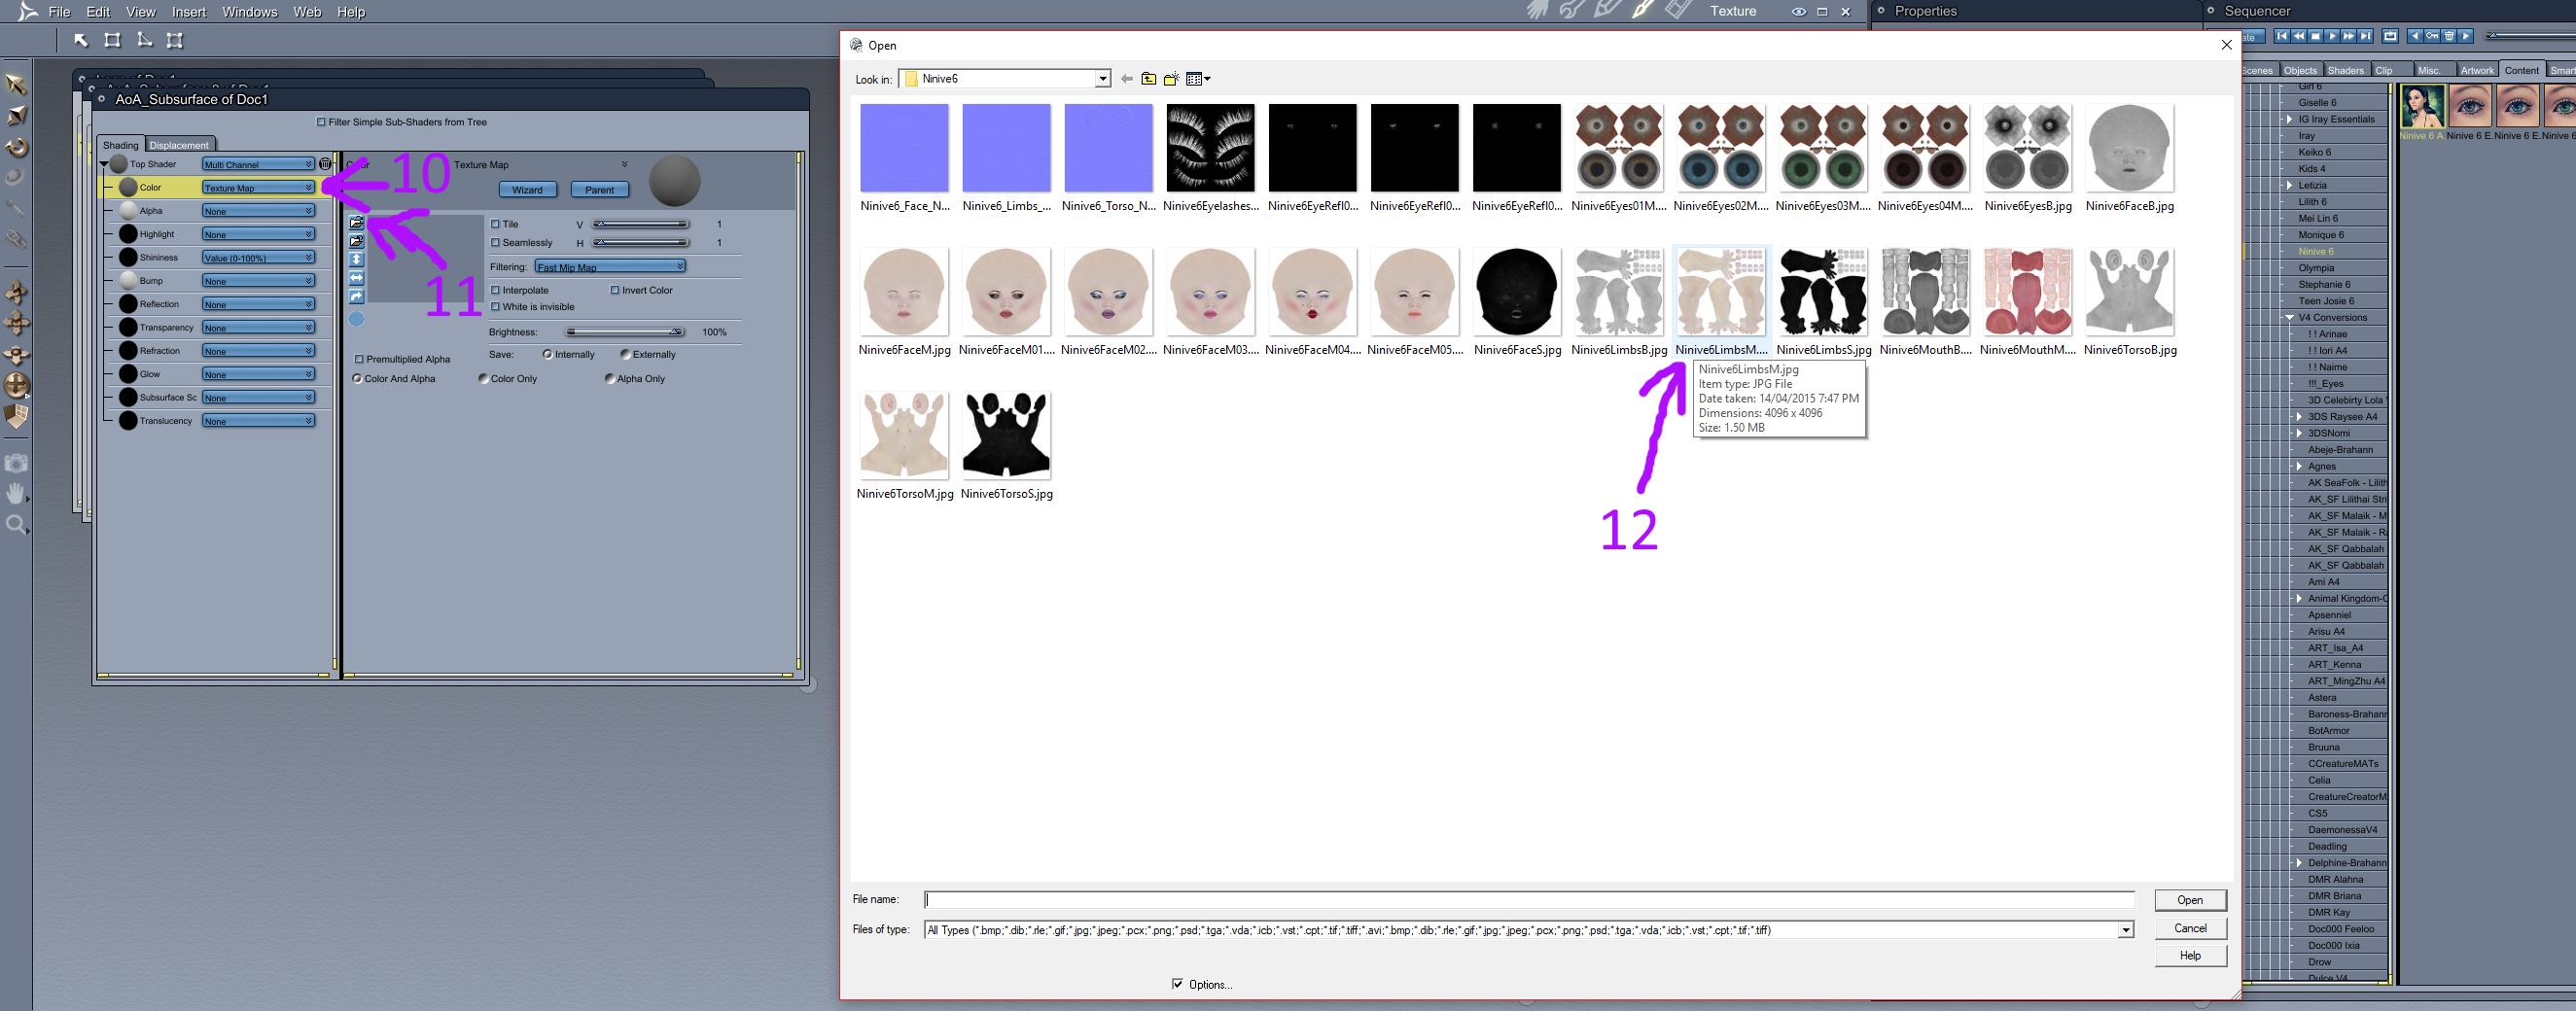Open the Render room film icon
Viewport: 2576px width, 1011px height.
(1678, 11)
